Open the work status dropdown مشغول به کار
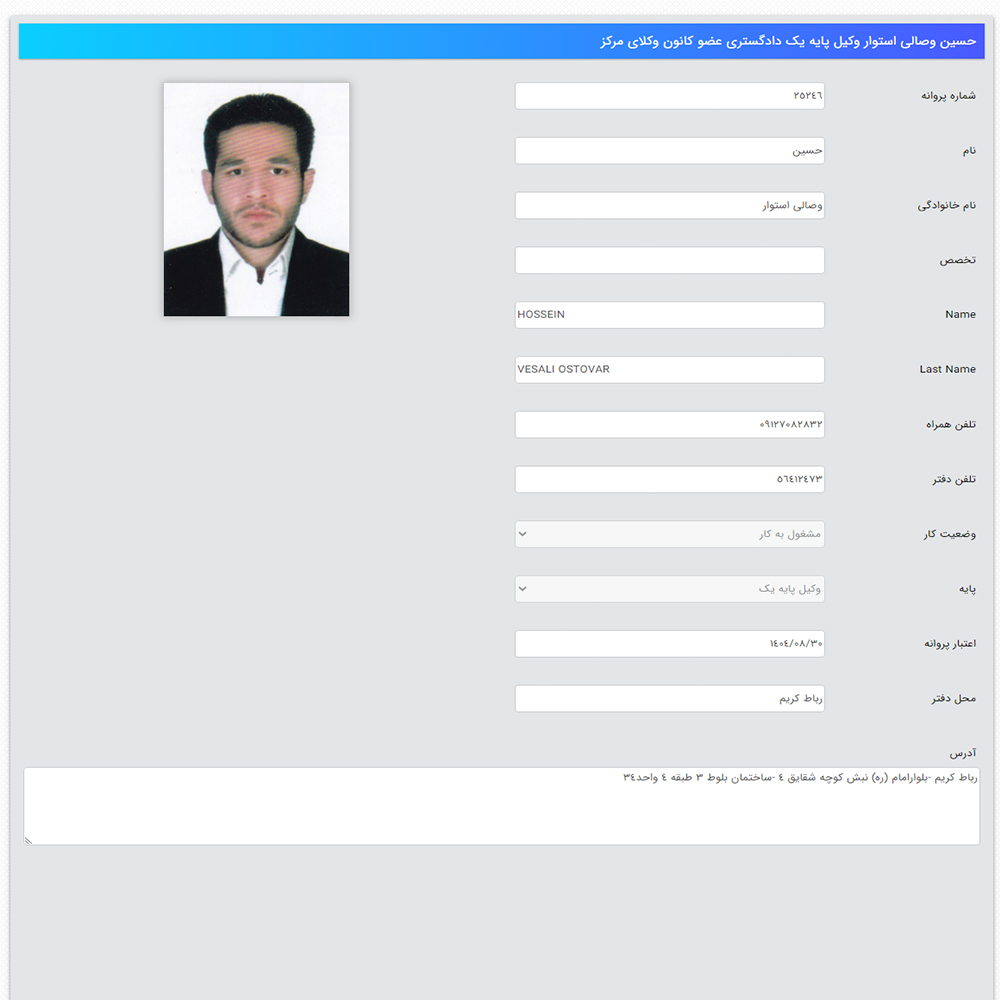 [x=670, y=534]
